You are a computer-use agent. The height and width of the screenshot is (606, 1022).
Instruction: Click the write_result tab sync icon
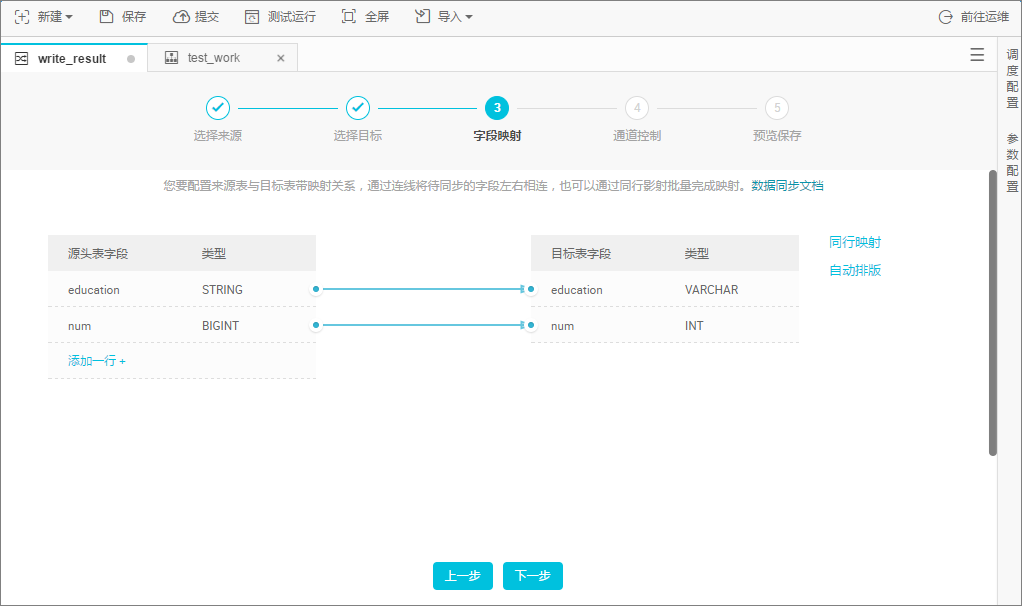tap(22, 59)
